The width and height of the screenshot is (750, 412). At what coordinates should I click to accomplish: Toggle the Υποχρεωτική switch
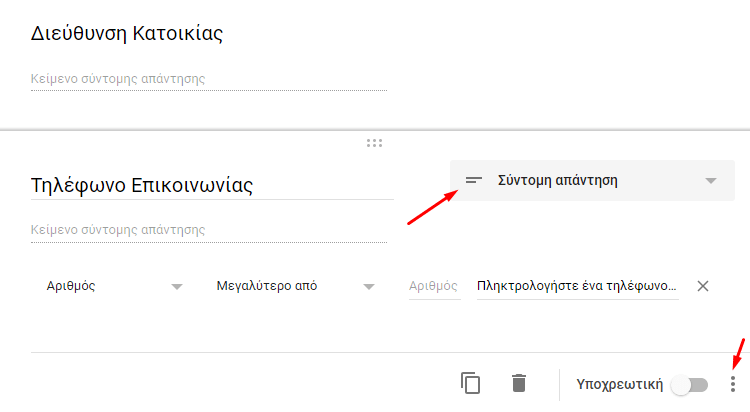689,385
